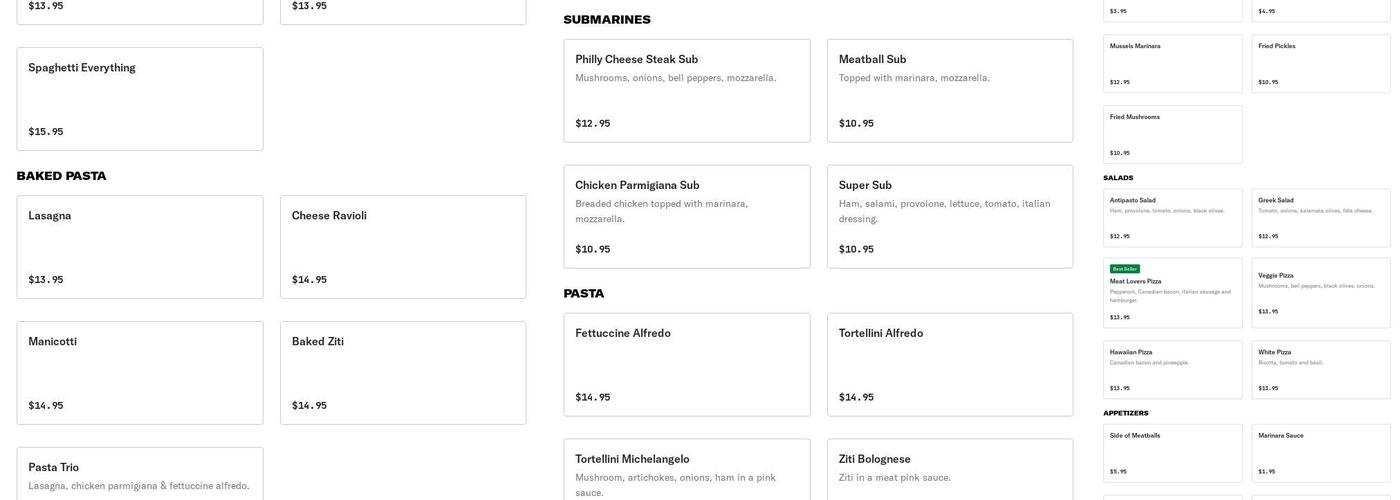Choose the Chicken Parmigiana Sub
The image size is (1400, 500).
pyautogui.click(x=686, y=216)
